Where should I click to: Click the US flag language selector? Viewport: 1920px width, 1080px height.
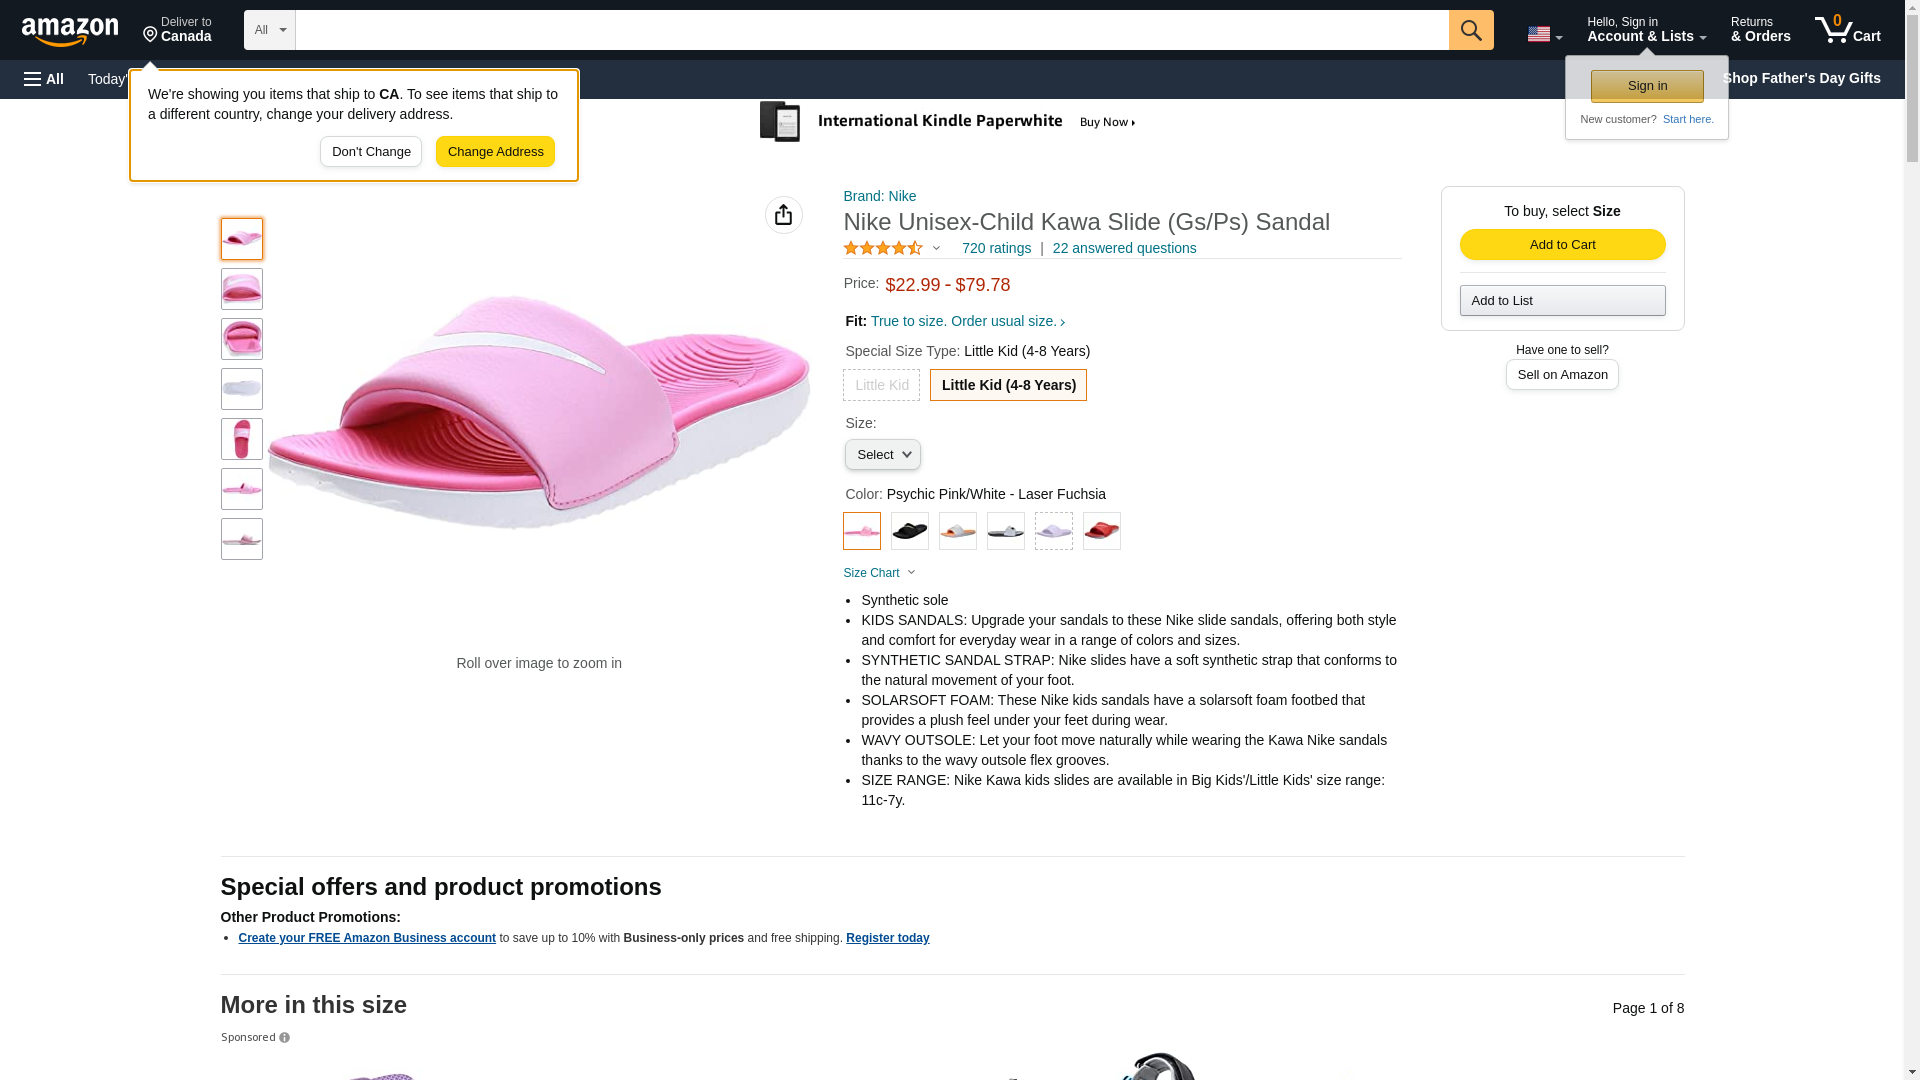(x=1543, y=34)
